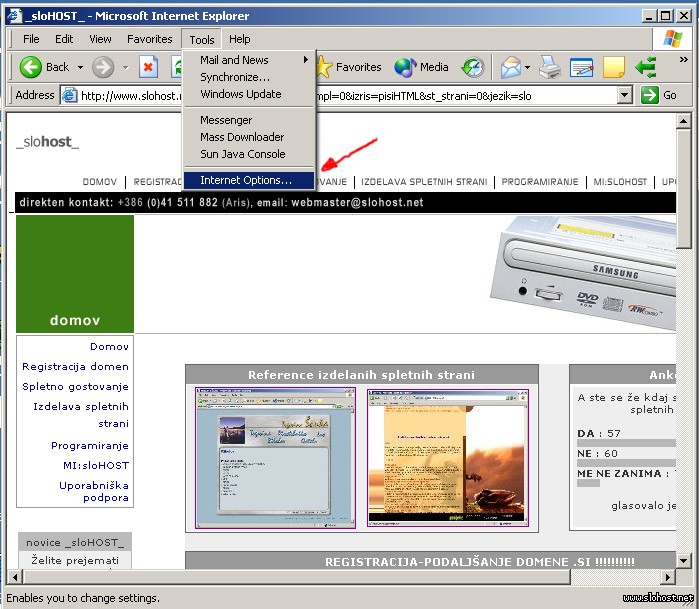This screenshot has width=699, height=609.
Task: Click the green Back arrow icon
Action: 30,67
